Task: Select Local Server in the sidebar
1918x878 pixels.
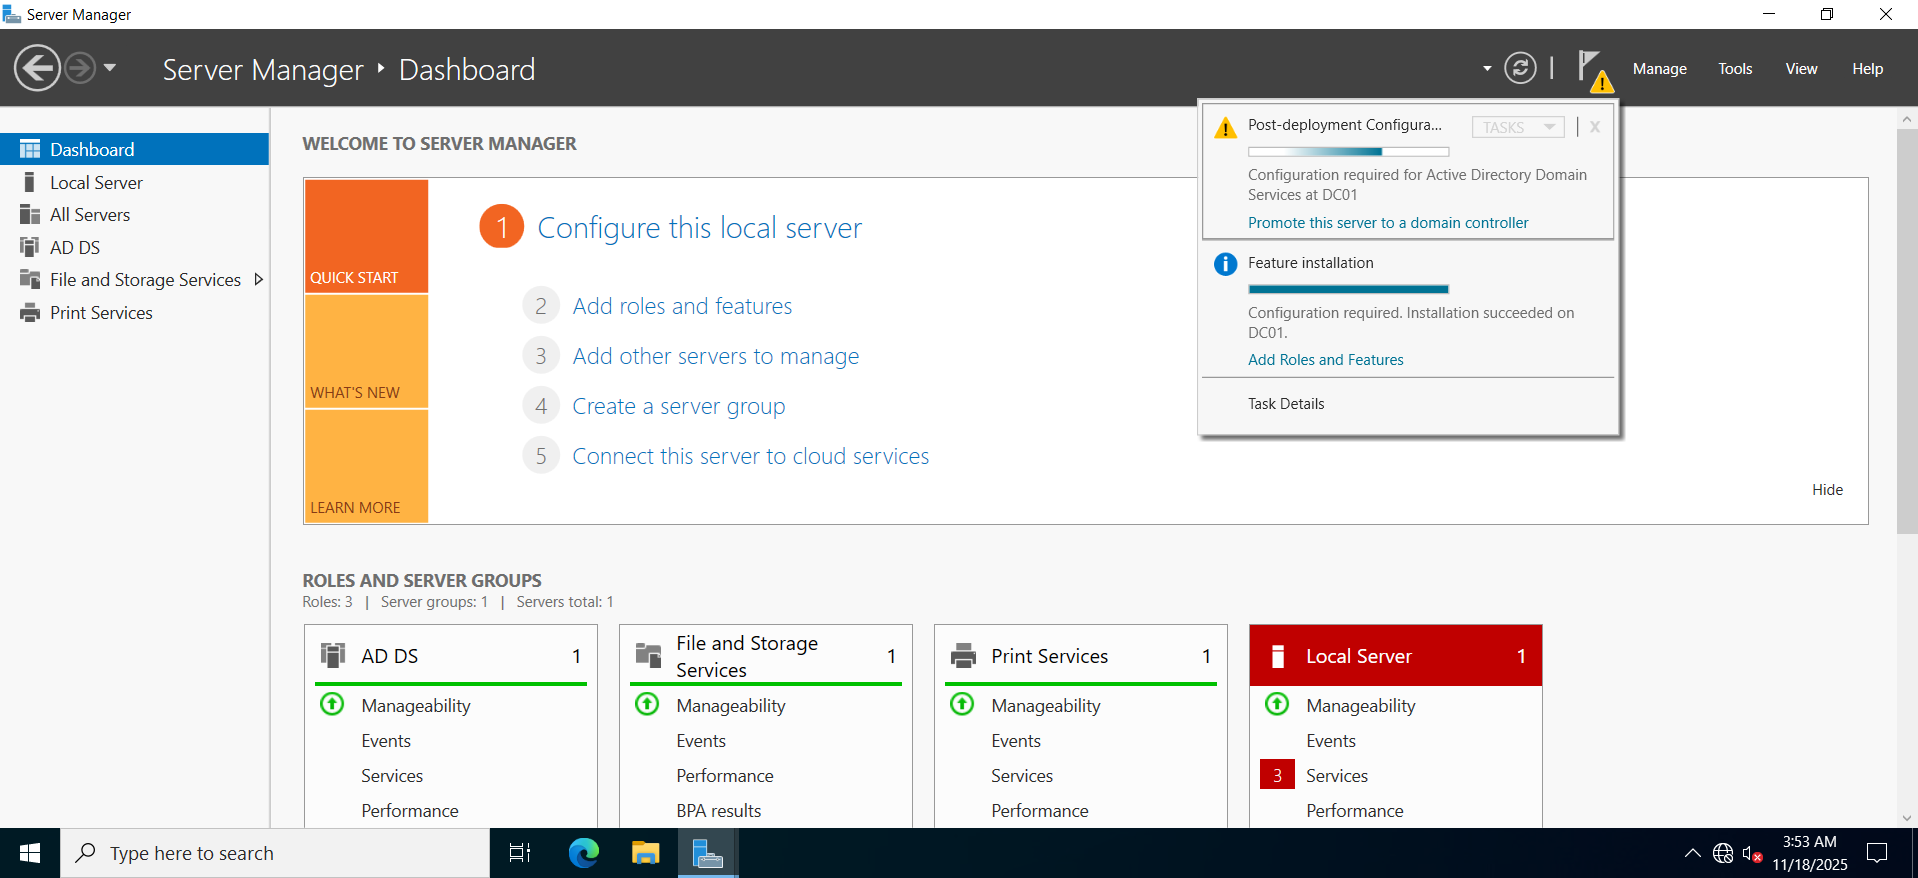Action: tap(134, 182)
